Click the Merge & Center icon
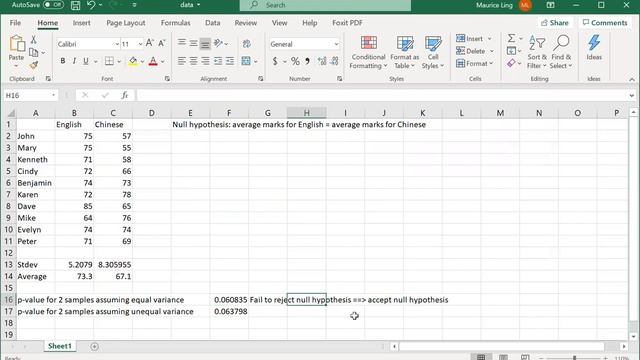This screenshot has height=360, width=640. click(246, 61)
